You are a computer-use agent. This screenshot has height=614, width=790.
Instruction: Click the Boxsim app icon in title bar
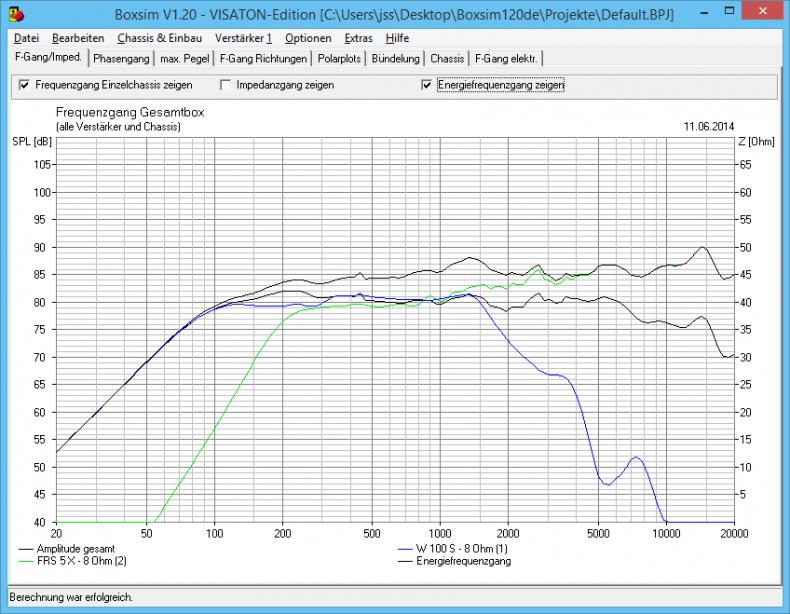(14, 14)
